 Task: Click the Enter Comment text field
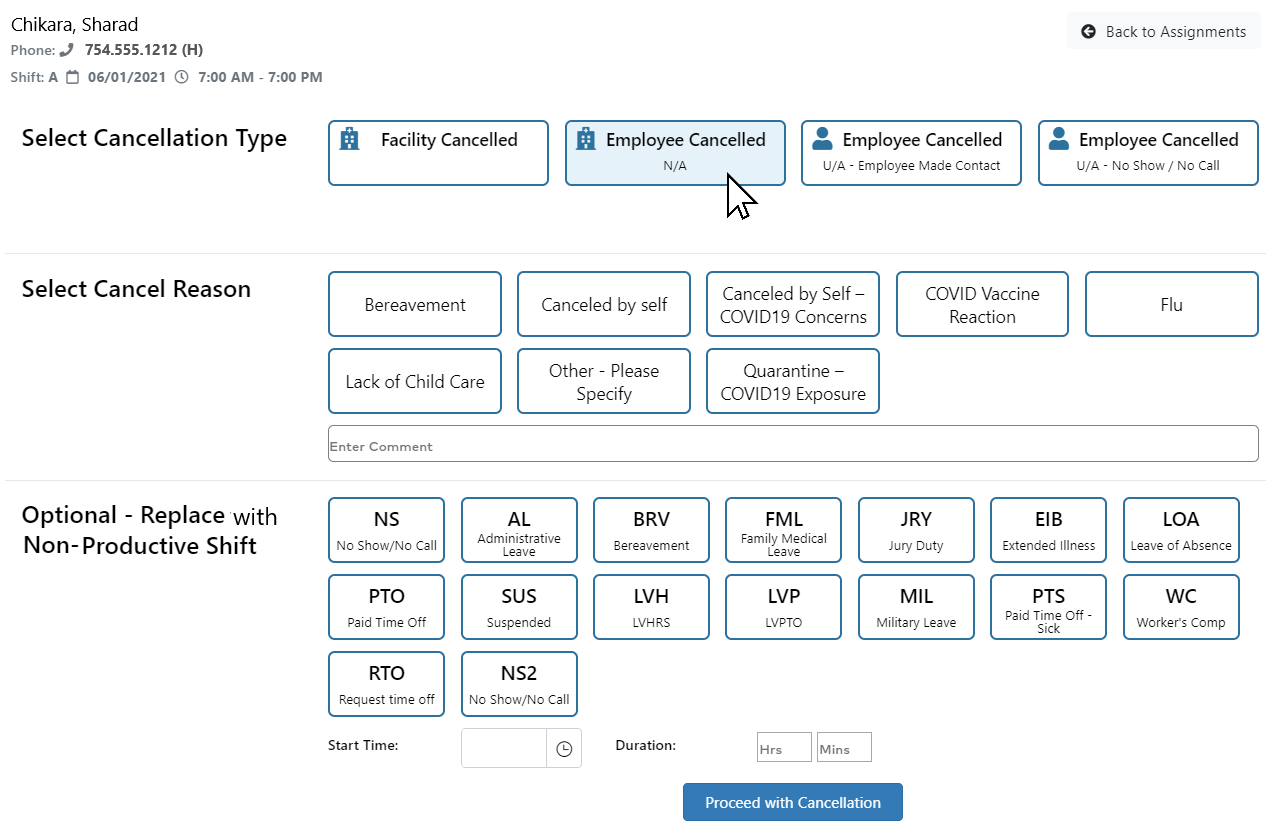[792, 443]
